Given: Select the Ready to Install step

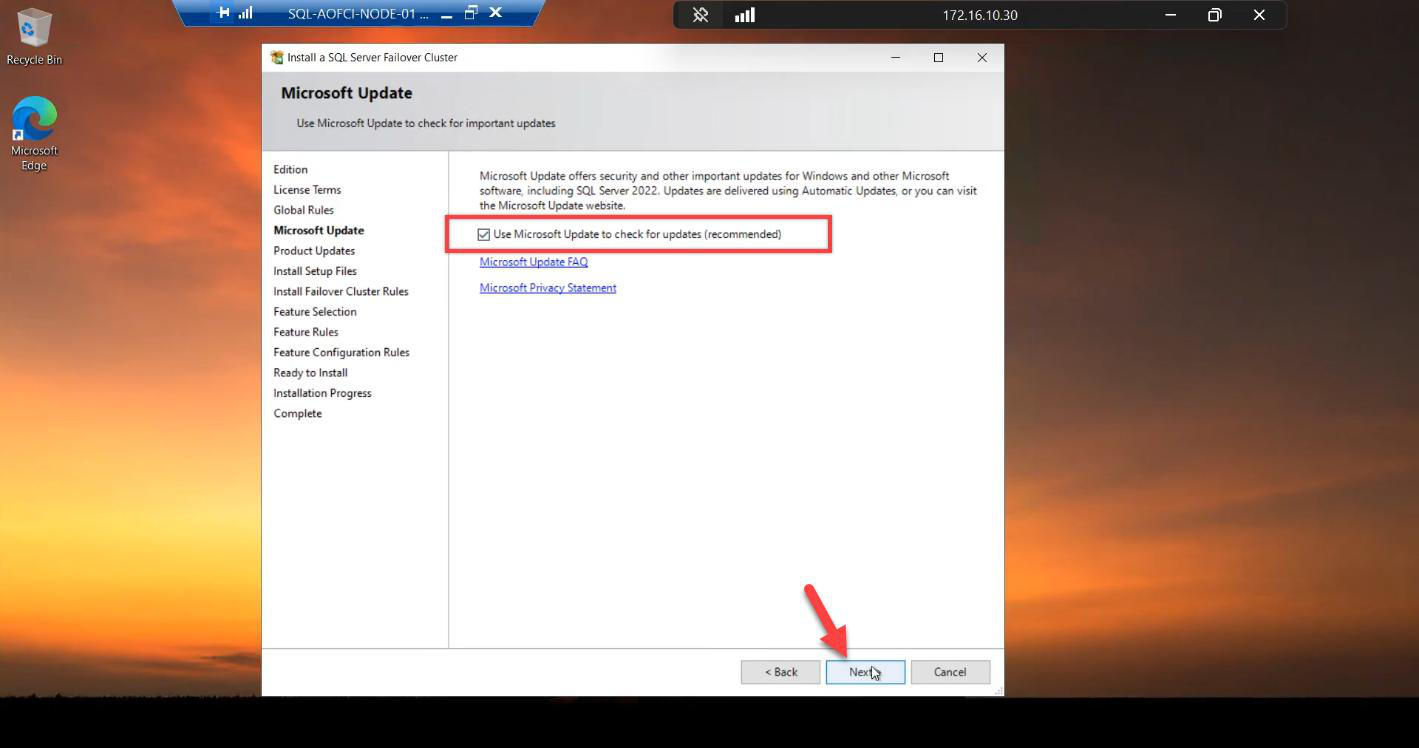Looking at the screenshot, I should 311,373.
